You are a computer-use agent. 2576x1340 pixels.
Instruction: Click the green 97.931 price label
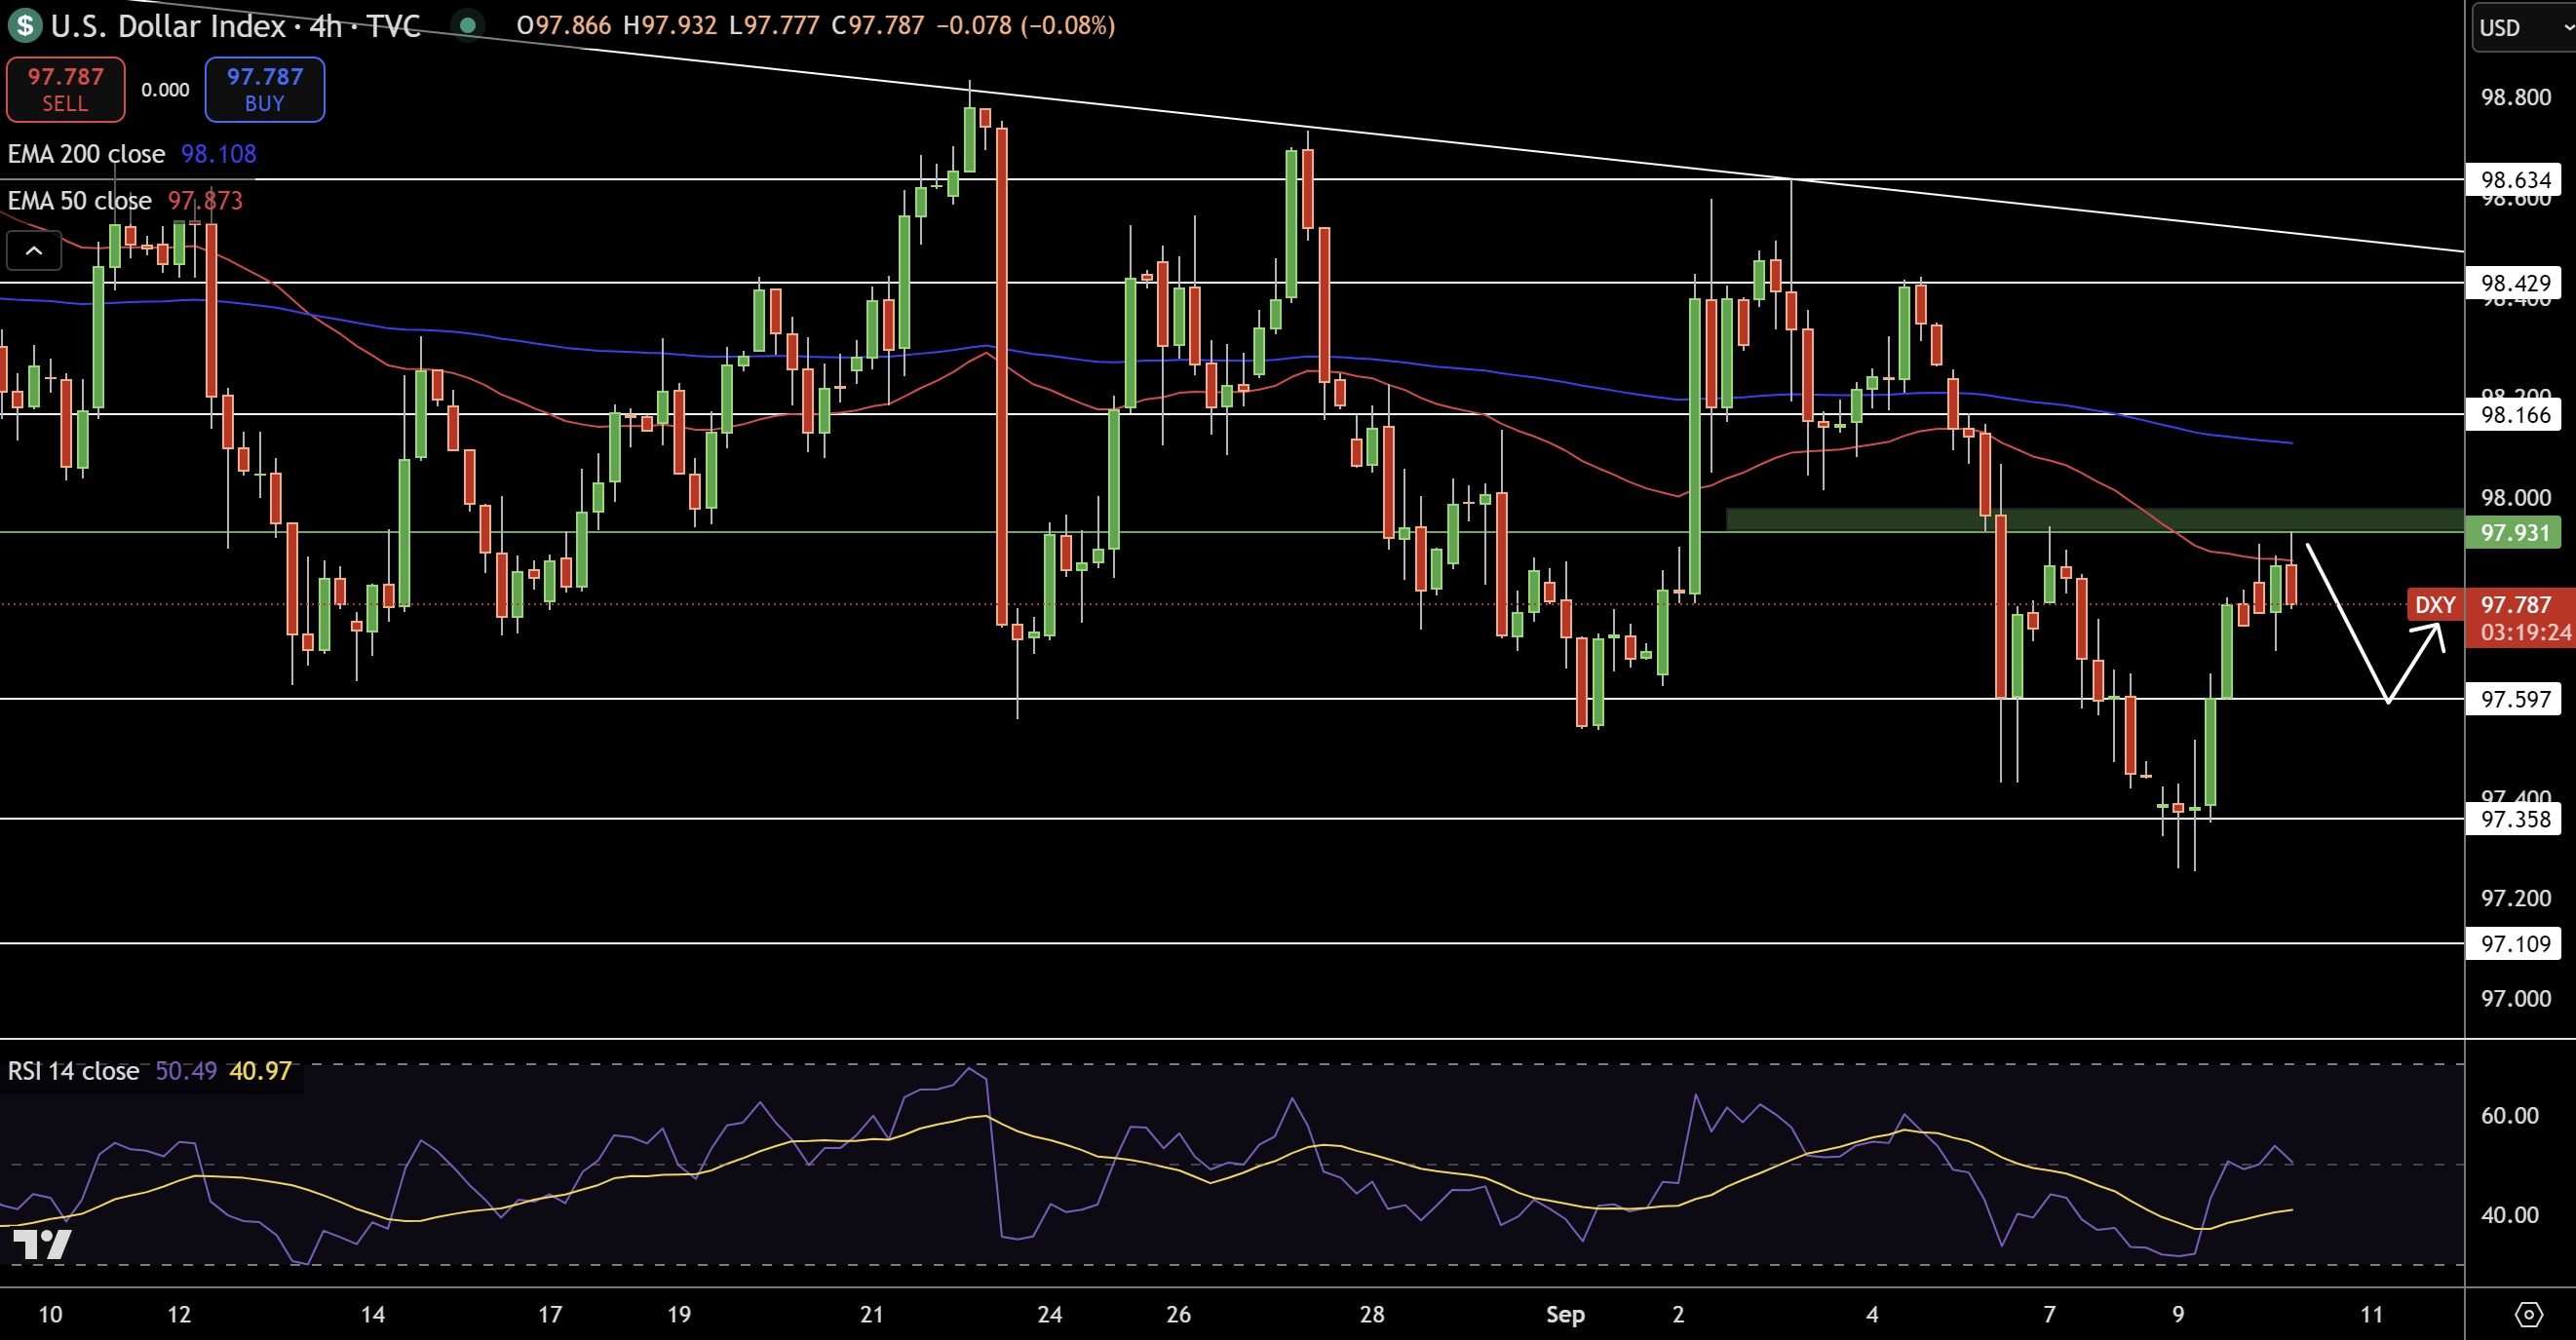2516,532
